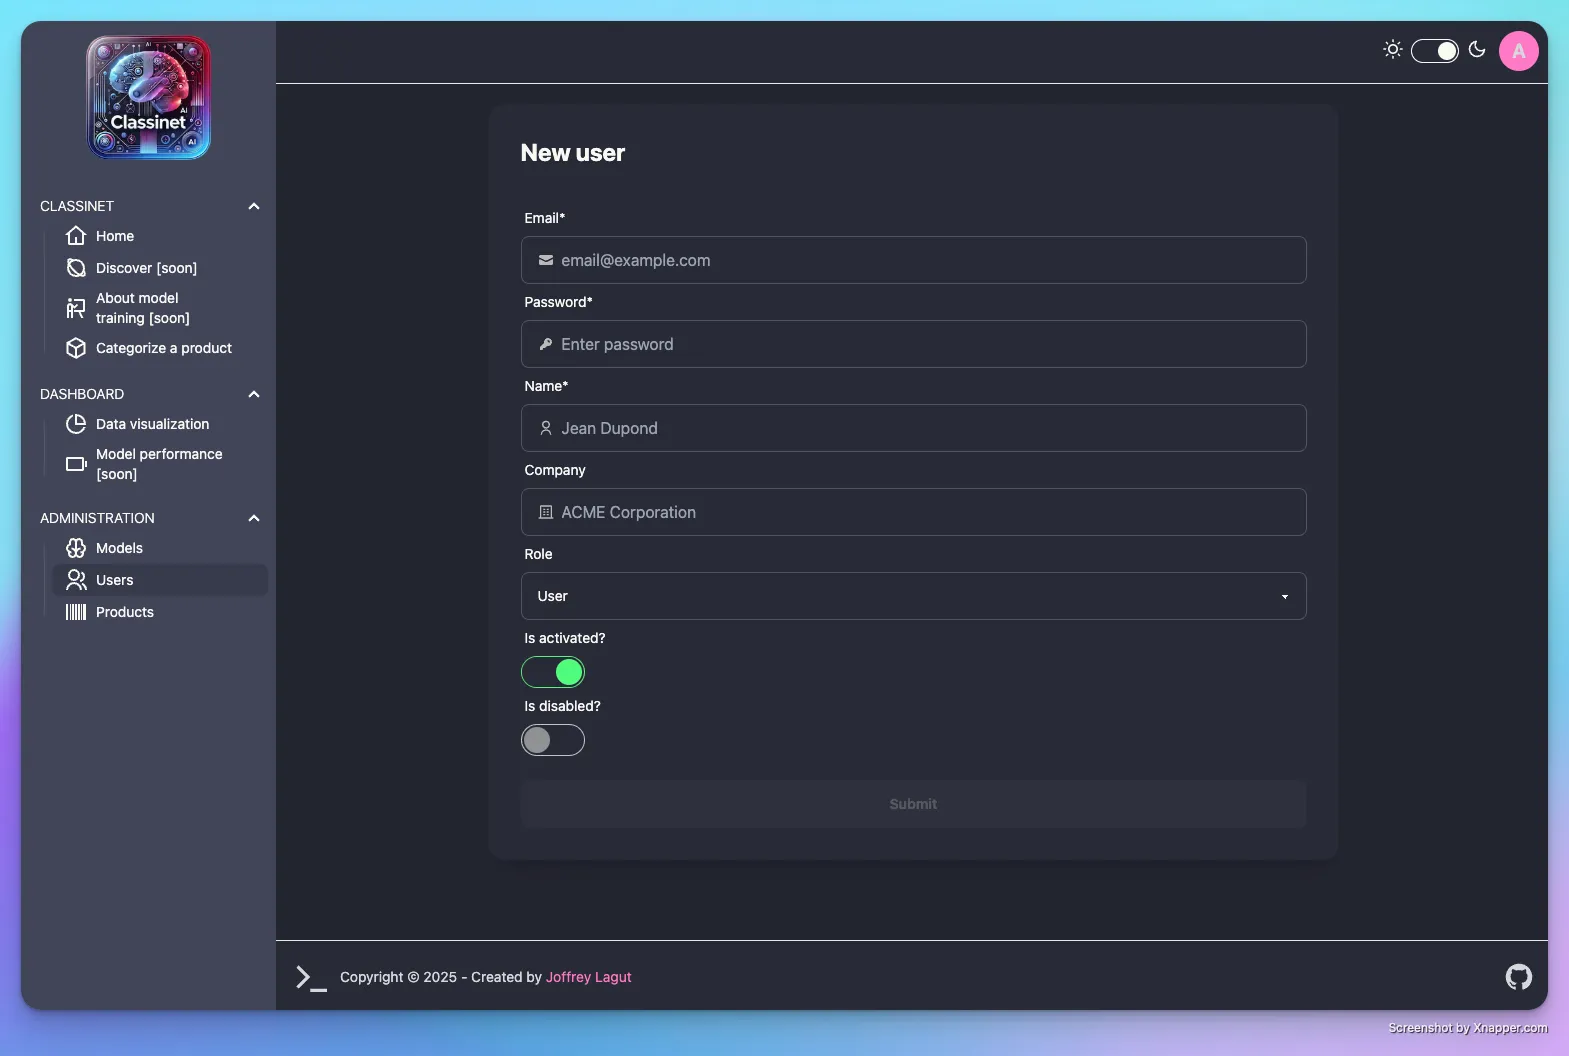This screenshot has height=1056, width=1569.
Task: Click the Categorize a product cube icon
Action: pos(76,348)
